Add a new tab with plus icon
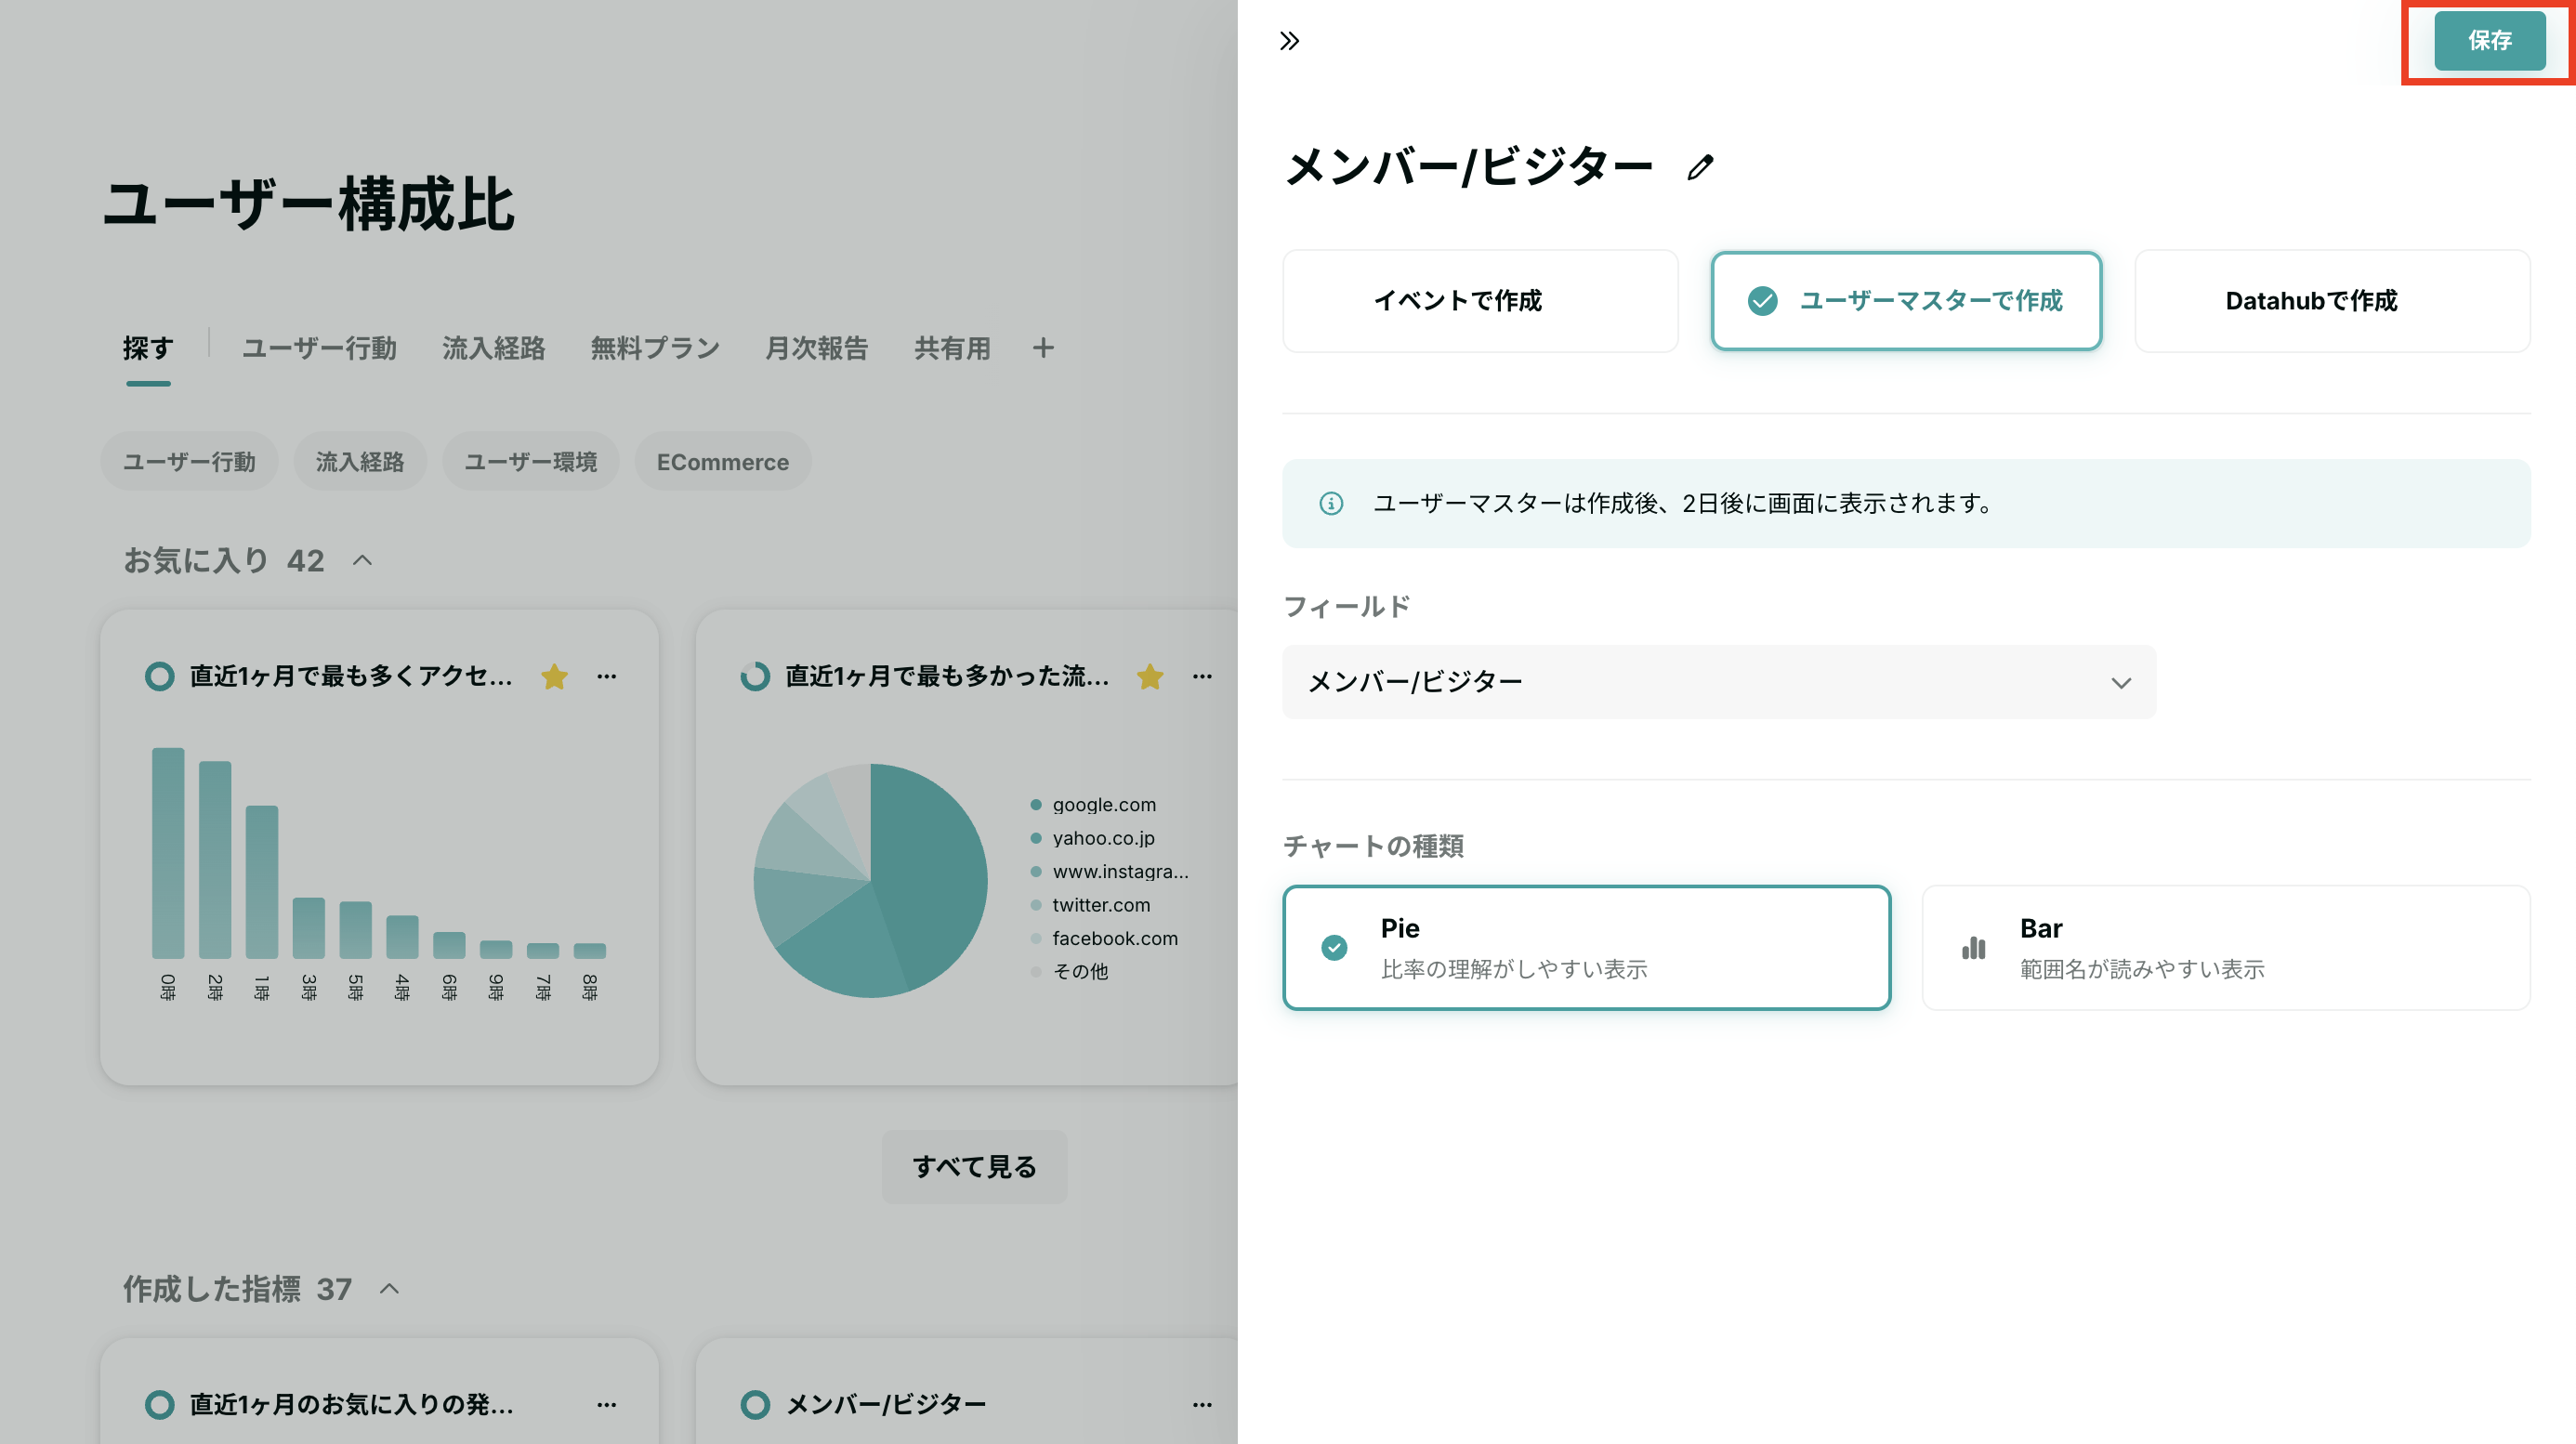Image resolution: width=2576 pixels, height=1444 pixels. (1043, 348)
